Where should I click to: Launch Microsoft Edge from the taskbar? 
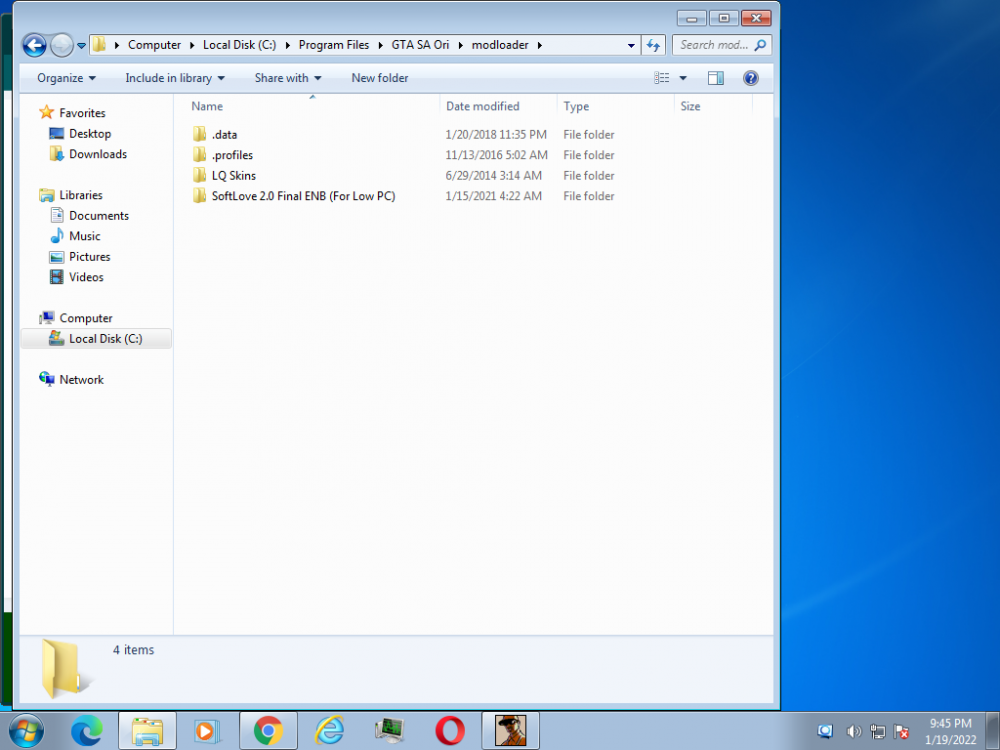tap(87, 731)
